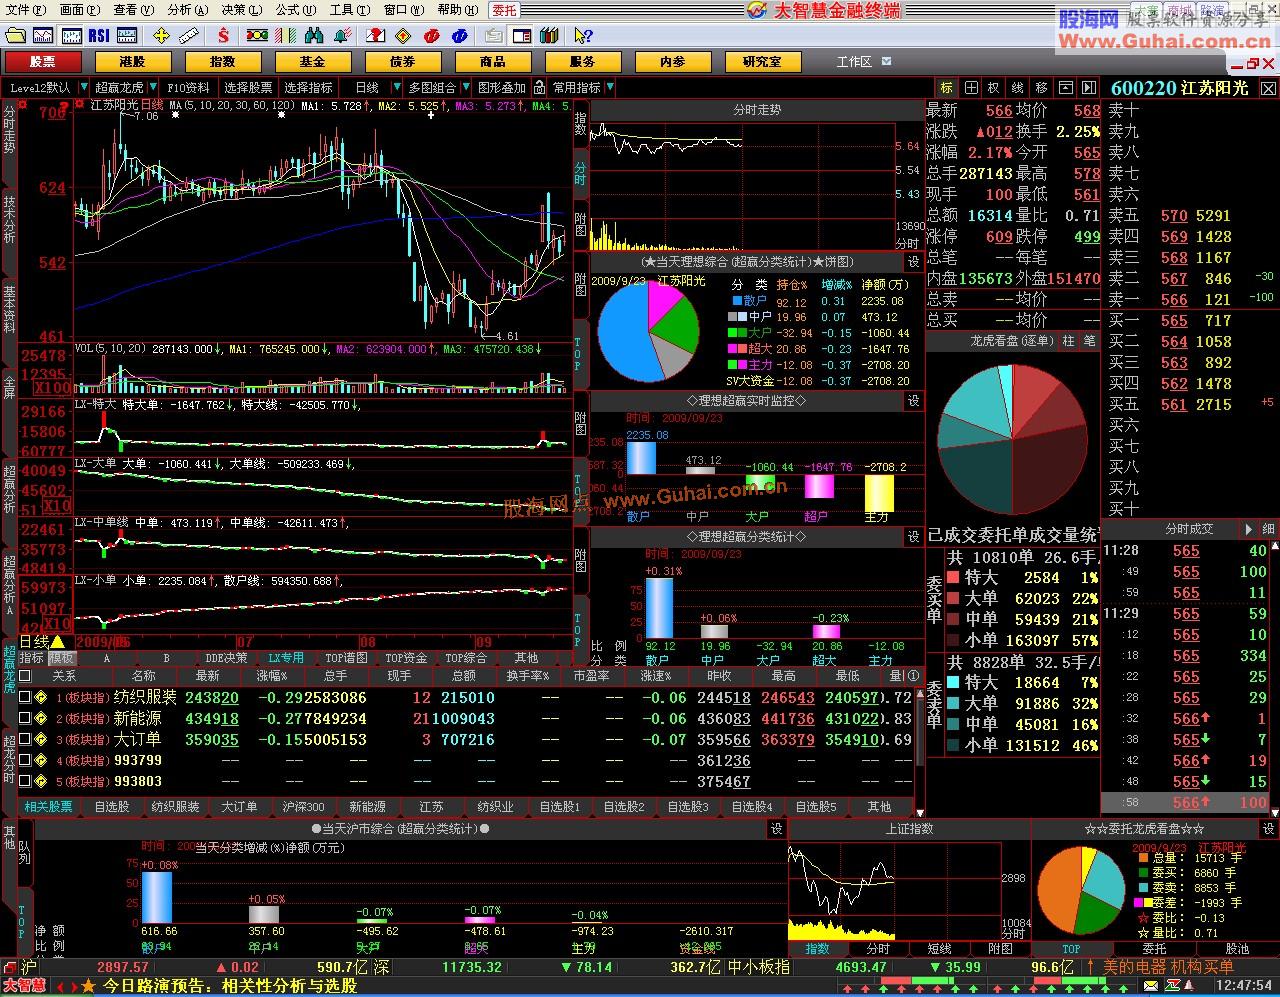
Task: Open the 文件 menu
Action: pos(26,10)
